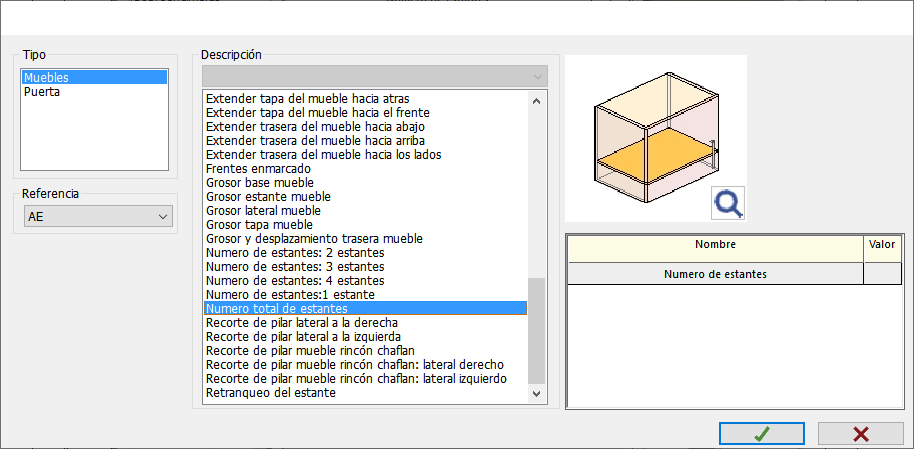Image resolution: width=914 pixels, height=449 pixels.
Task: Select 'Retranqueo del estante' entry
Action: (365, 393)
